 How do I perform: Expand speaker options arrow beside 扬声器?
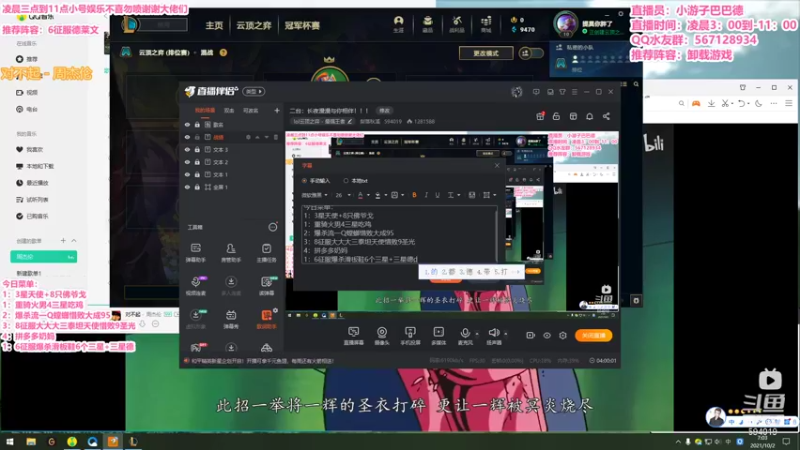tap(506, 334)
